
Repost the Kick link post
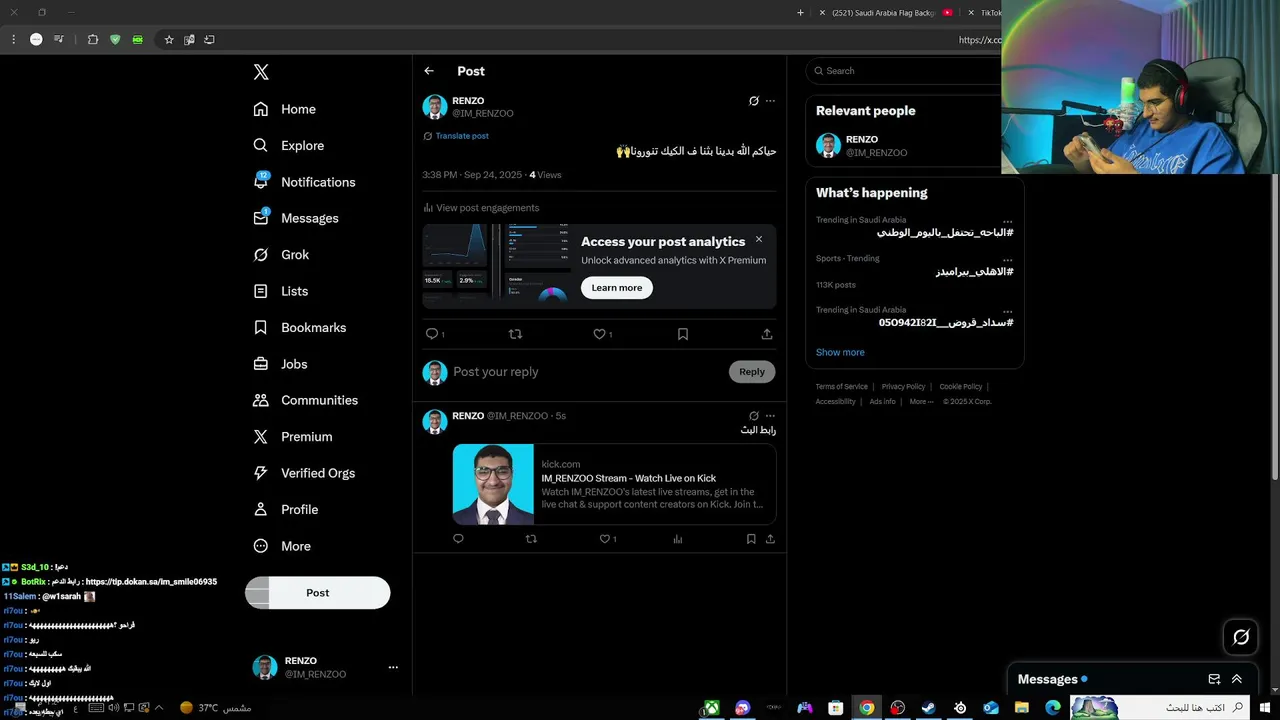531,539
